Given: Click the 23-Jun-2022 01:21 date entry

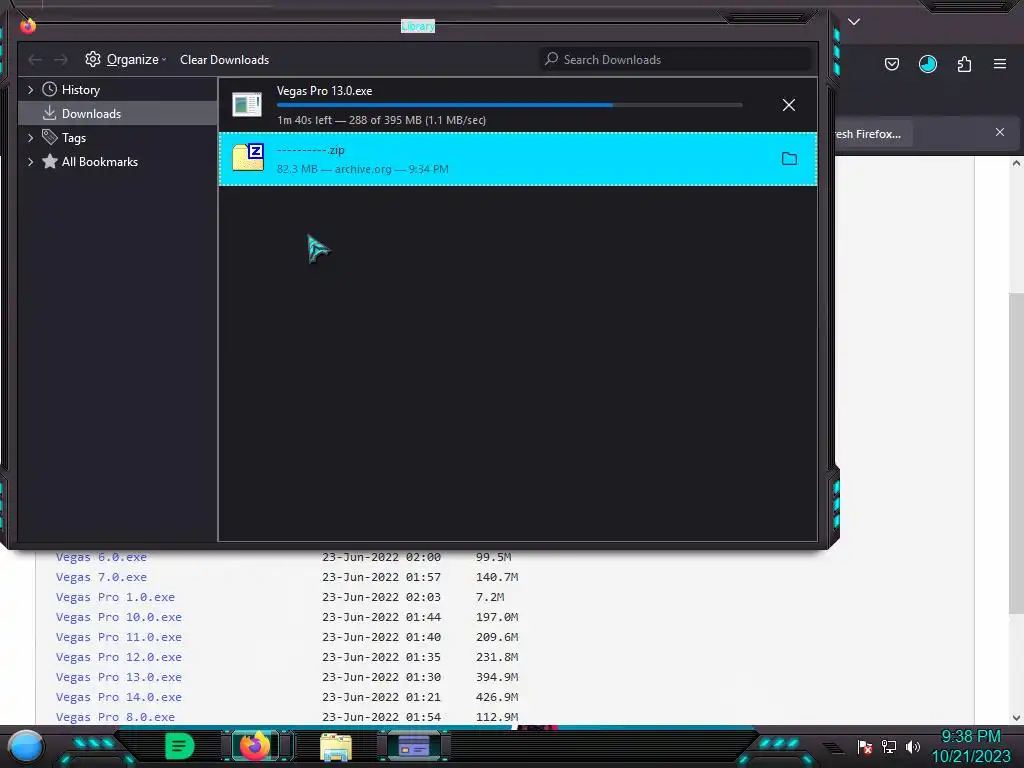Looking at the screenshot, I should tap(381, 697).
